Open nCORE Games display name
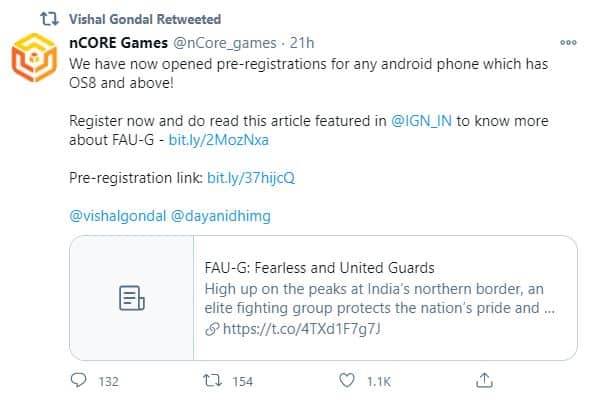 coord(118,43)
